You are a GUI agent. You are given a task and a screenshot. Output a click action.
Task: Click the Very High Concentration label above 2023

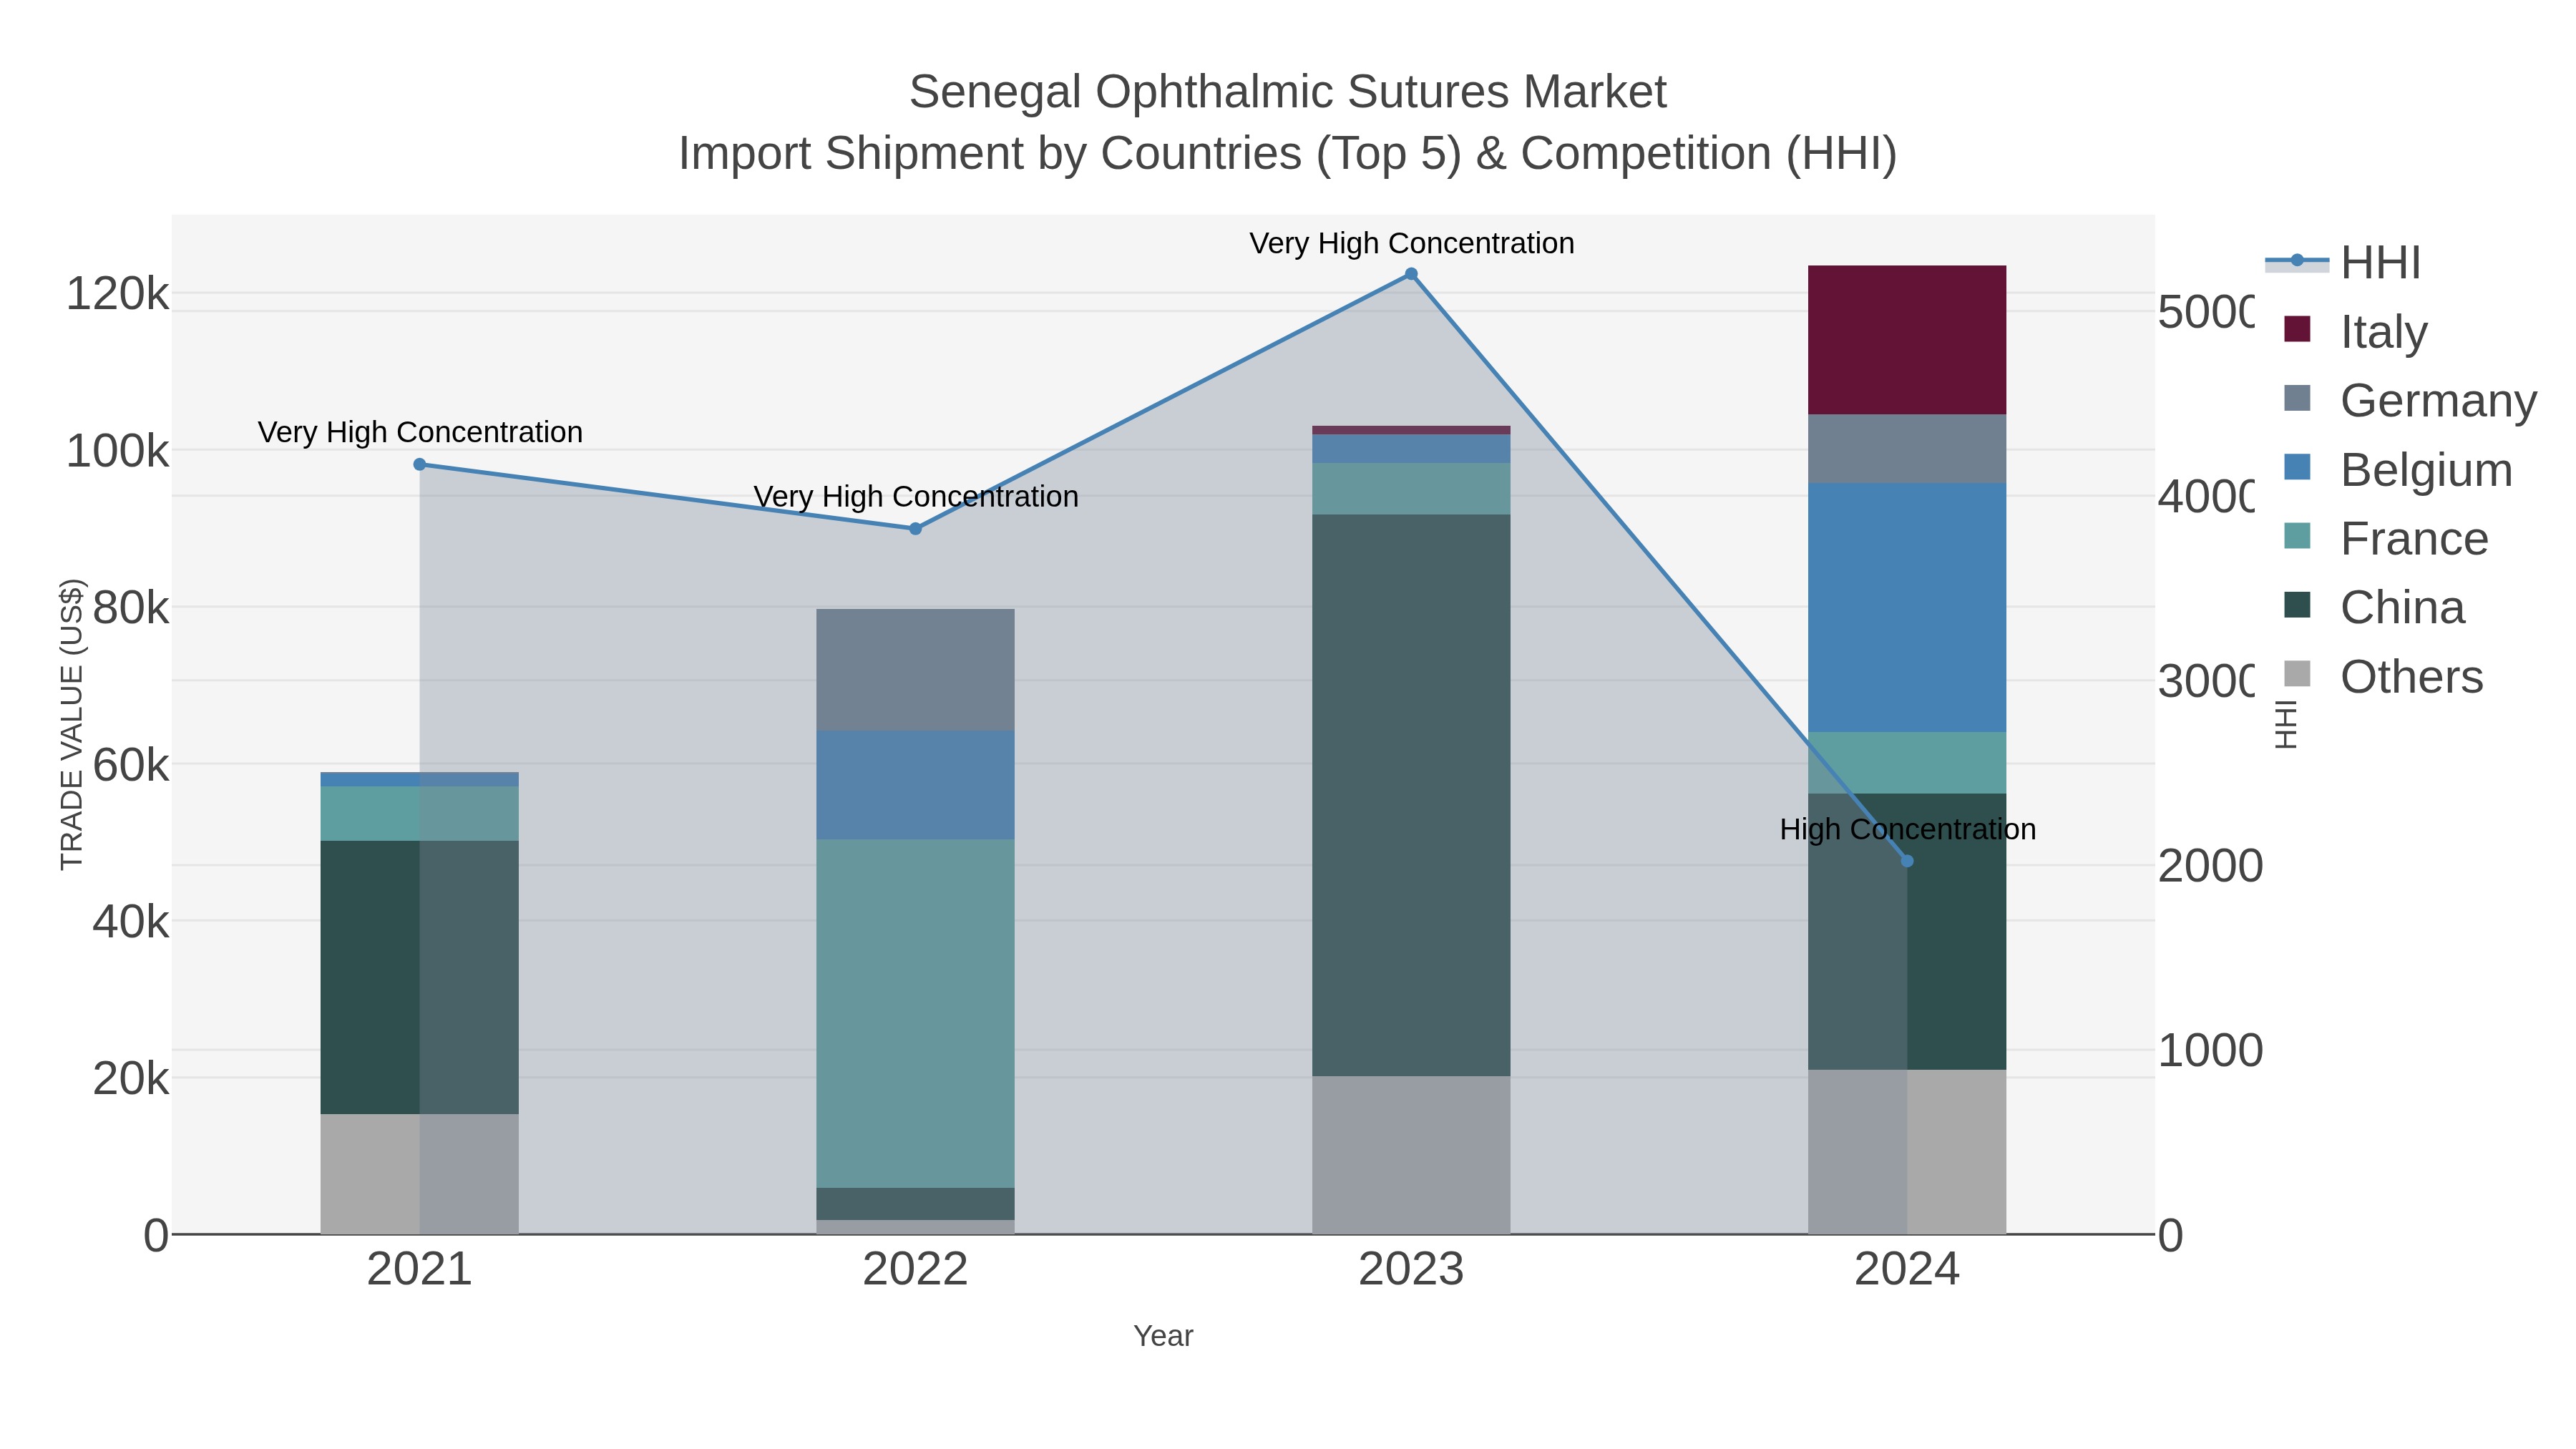[1411, 243]
